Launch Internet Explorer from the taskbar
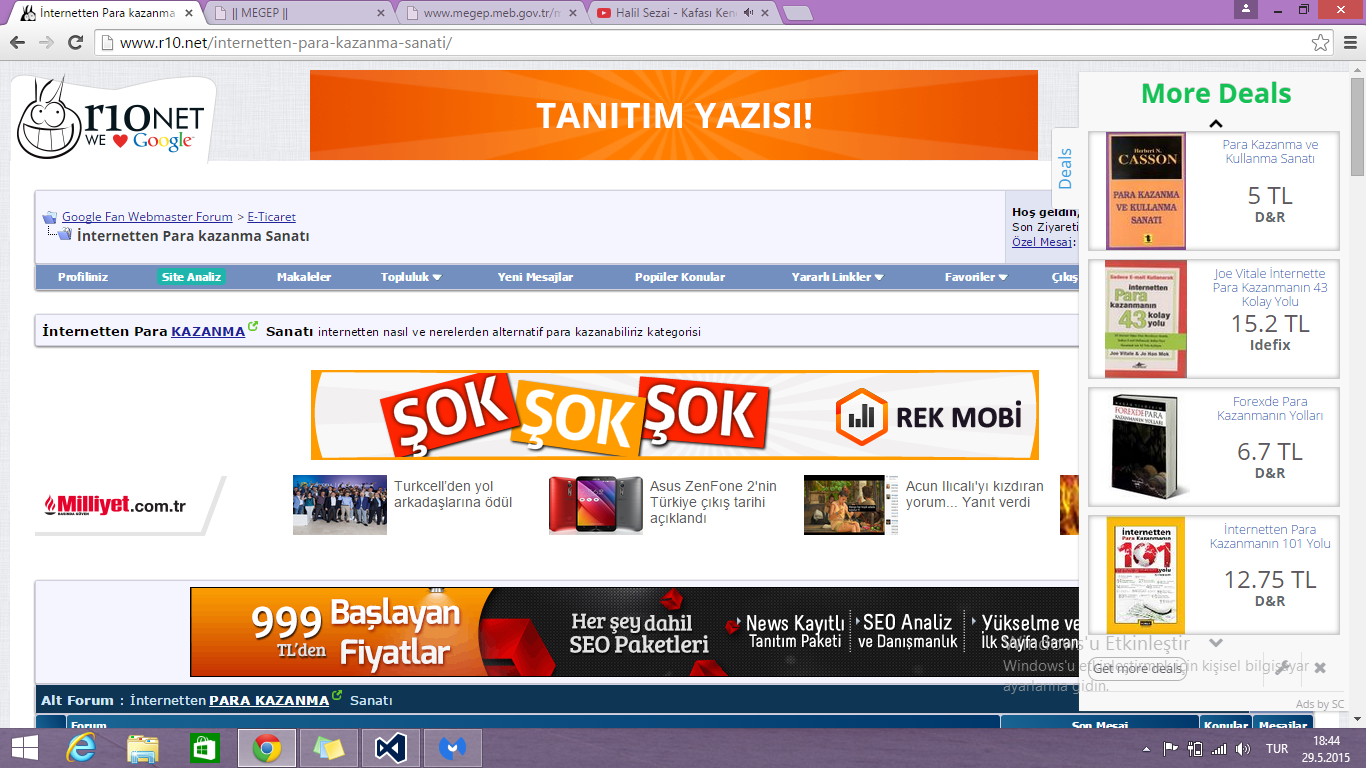This screenshot has width=1366, height=768. pos(80,748)
